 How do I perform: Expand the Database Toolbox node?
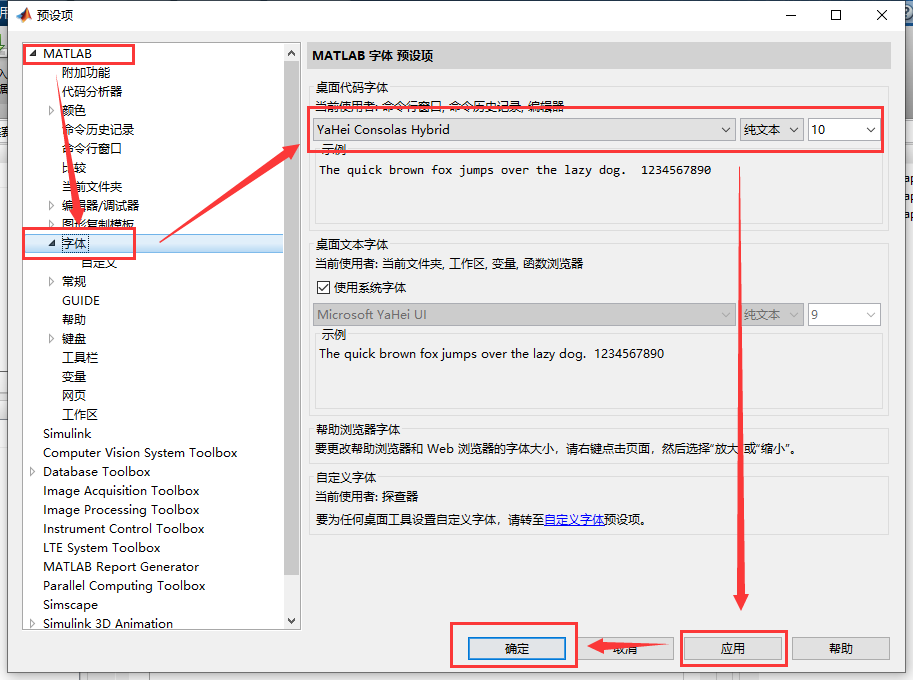pos(33,472)
